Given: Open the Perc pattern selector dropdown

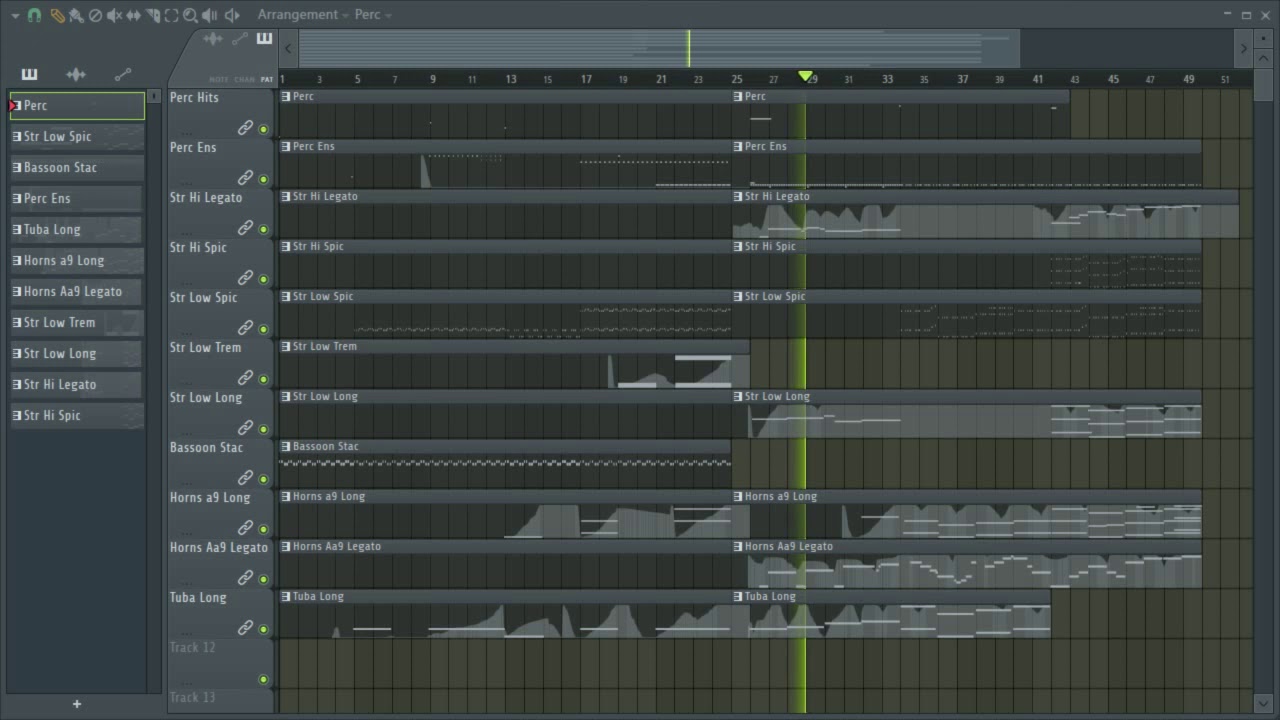Looking at the screenshot, I should pyautogui.click(x=373, y=15).
